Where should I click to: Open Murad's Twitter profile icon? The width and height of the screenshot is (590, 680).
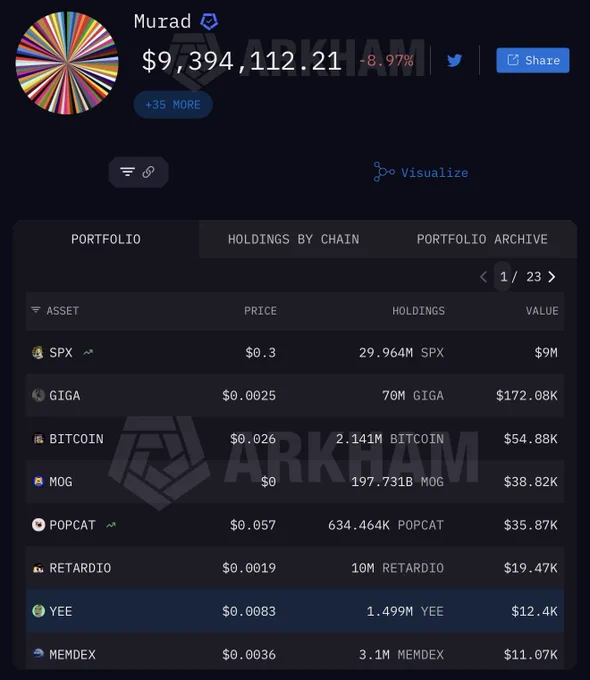pyautogui.click(x=454, y=60)
